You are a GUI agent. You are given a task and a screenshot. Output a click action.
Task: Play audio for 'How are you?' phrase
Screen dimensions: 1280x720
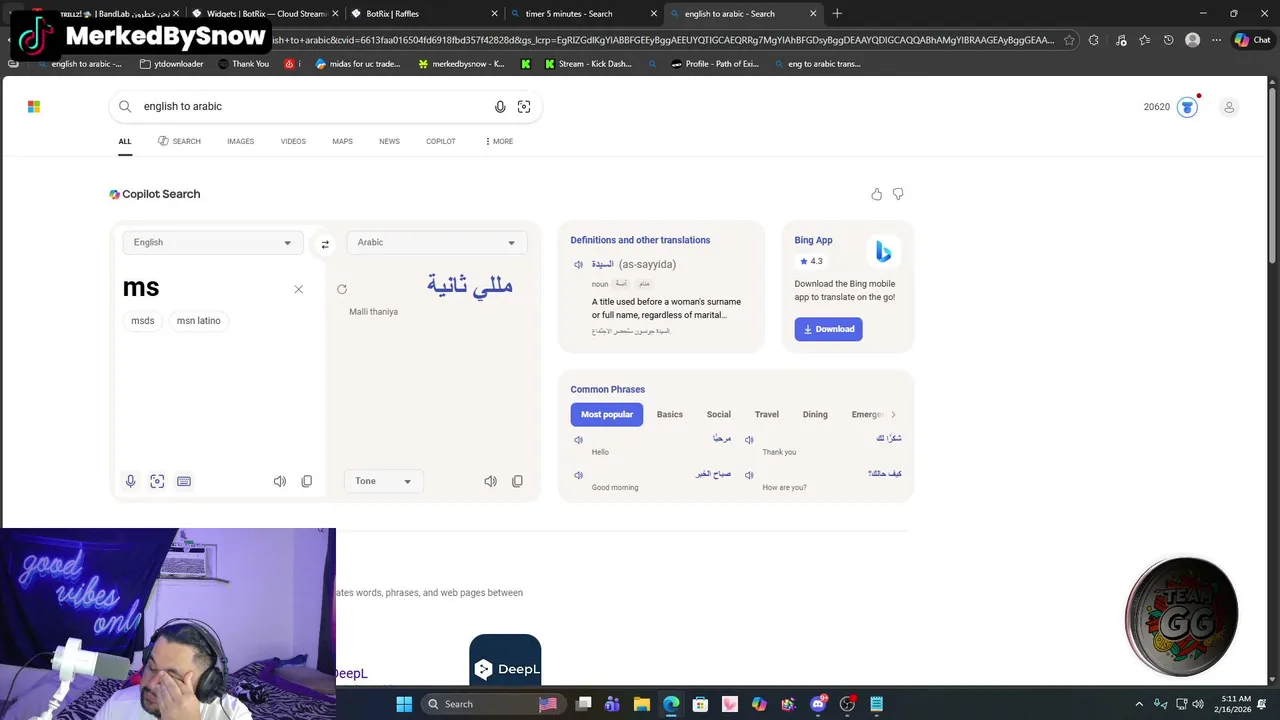[749, 475]
